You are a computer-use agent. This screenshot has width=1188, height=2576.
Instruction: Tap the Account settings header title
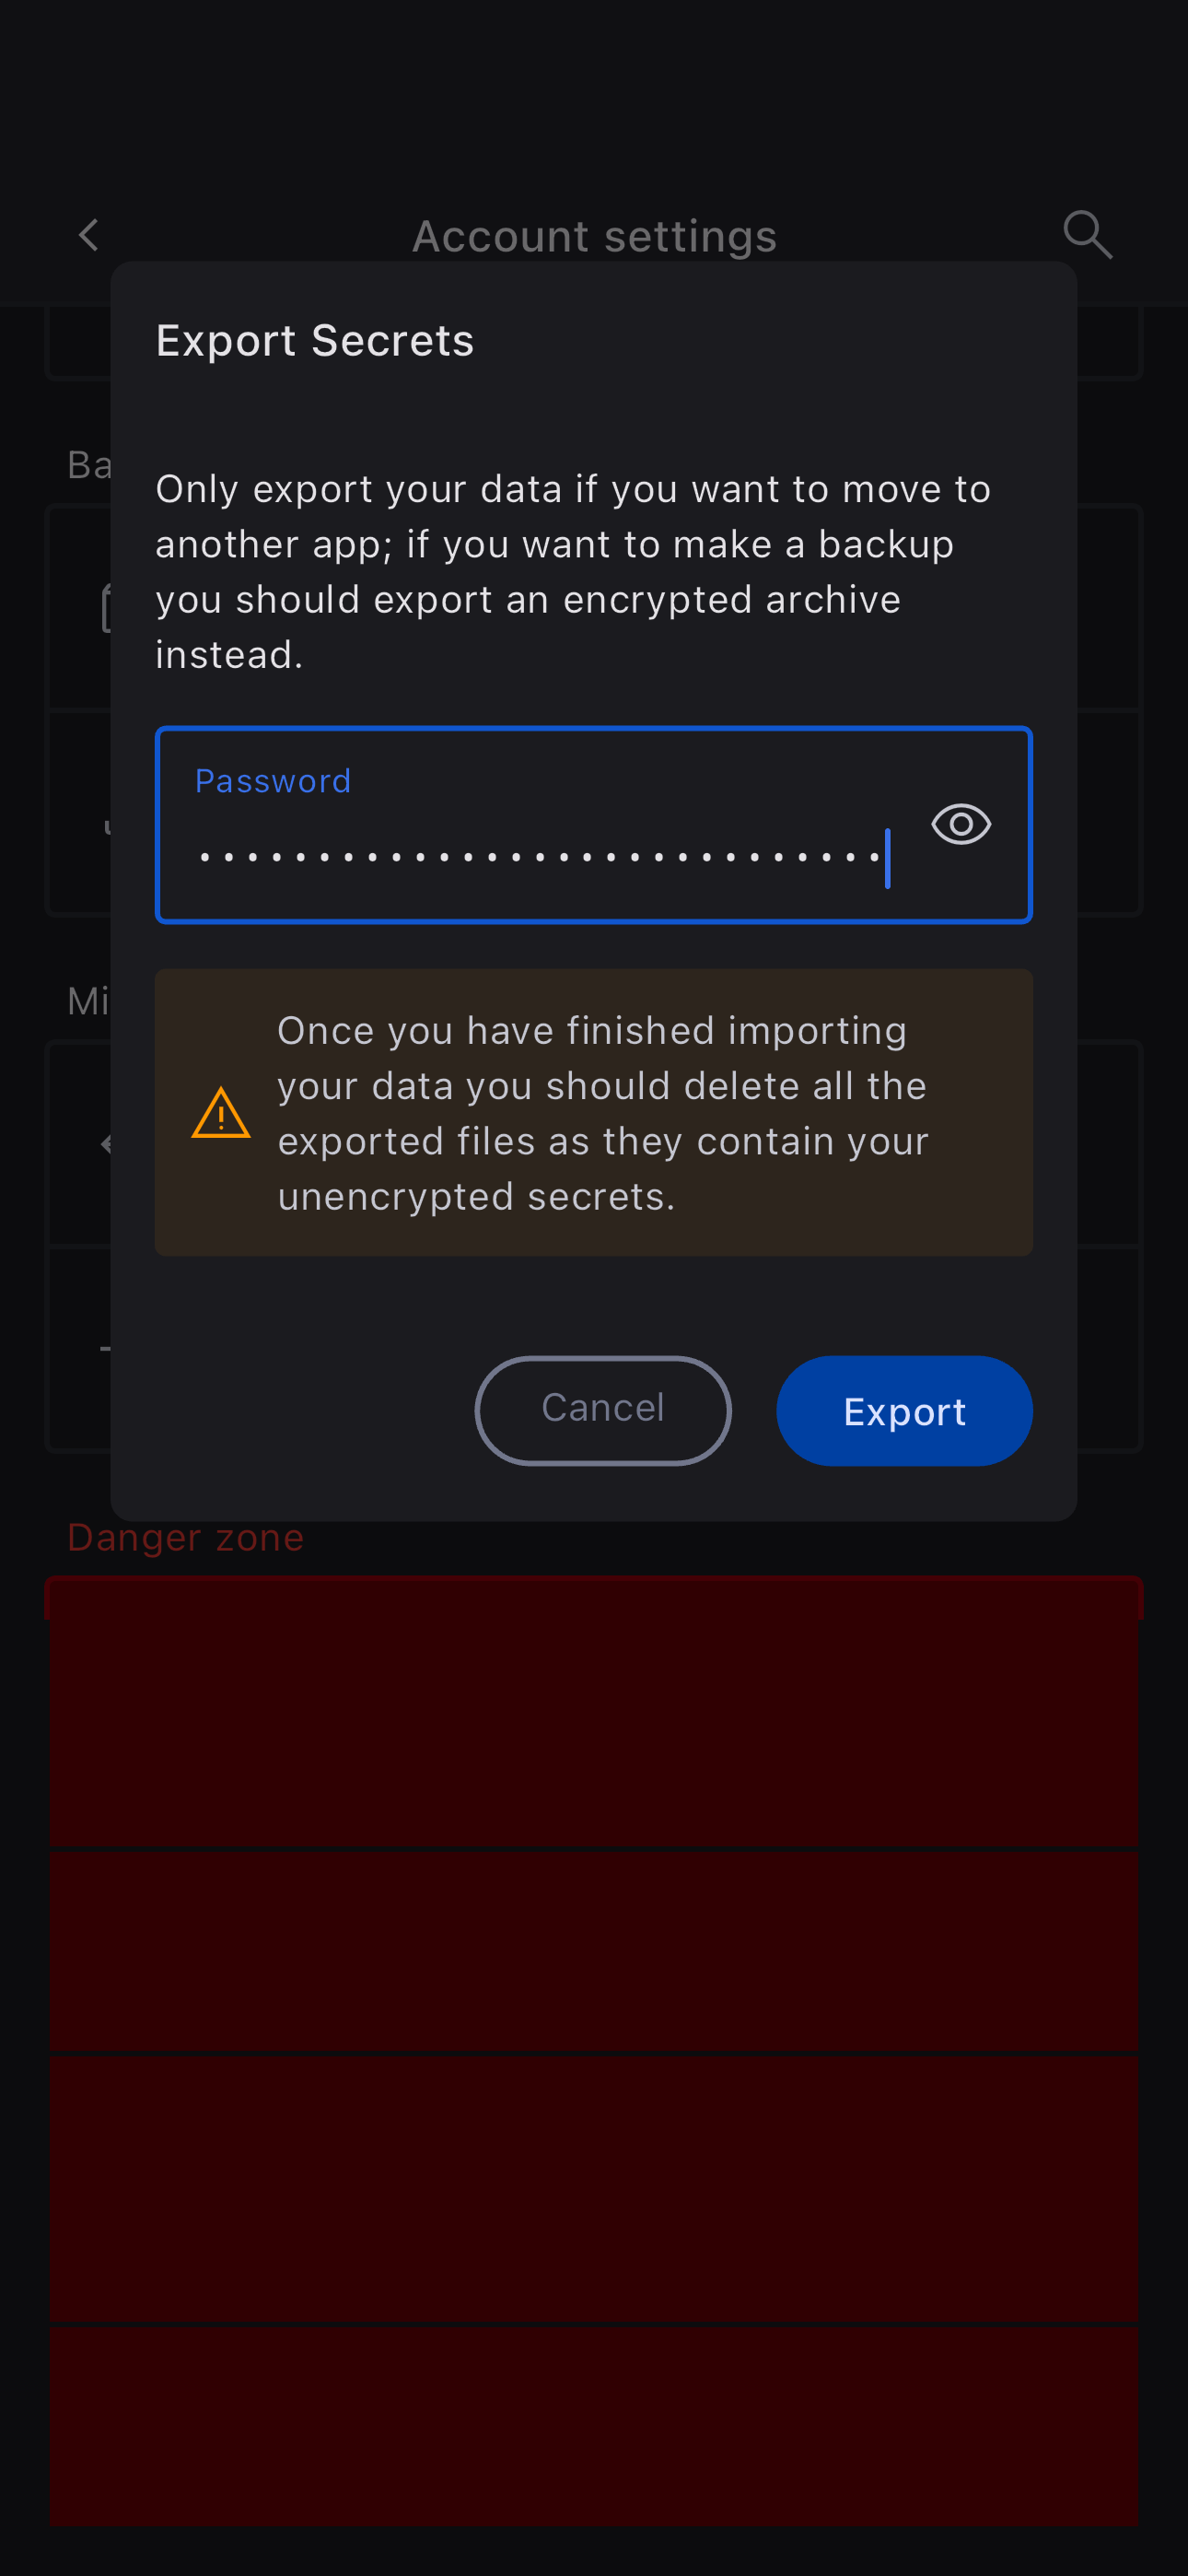pyautogui.click(x=594, y=237)
